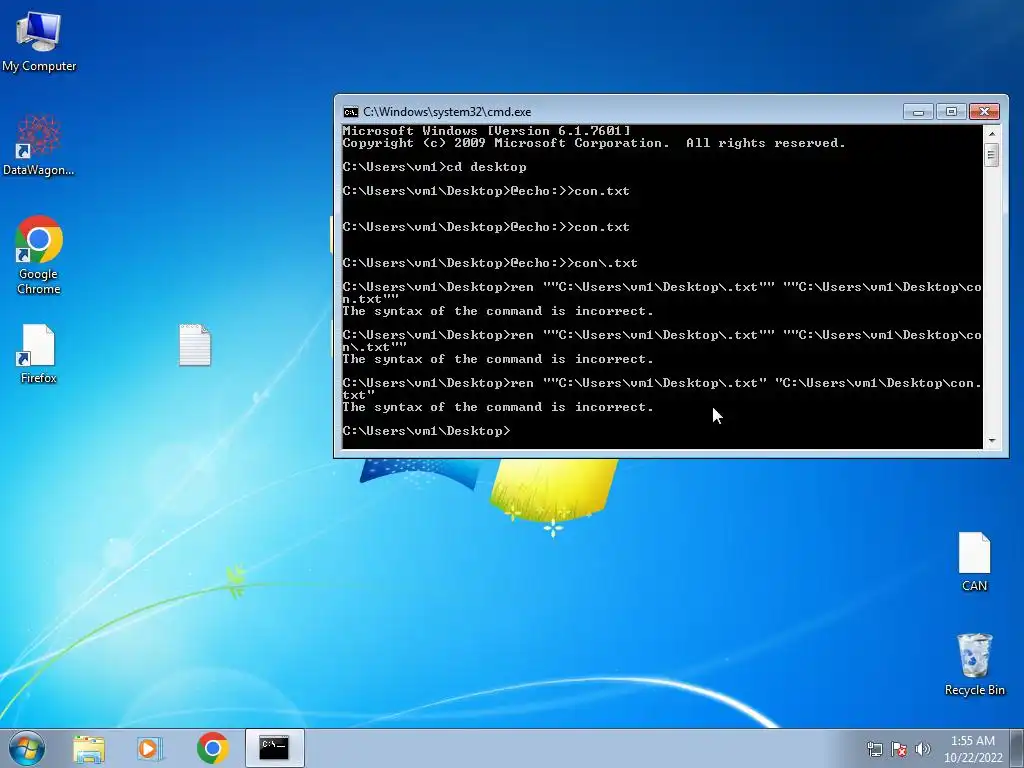Viewport: 1024px width, 768px height.
Task: Open Windows Explorer from the taskbar
Action: point(89,748)
